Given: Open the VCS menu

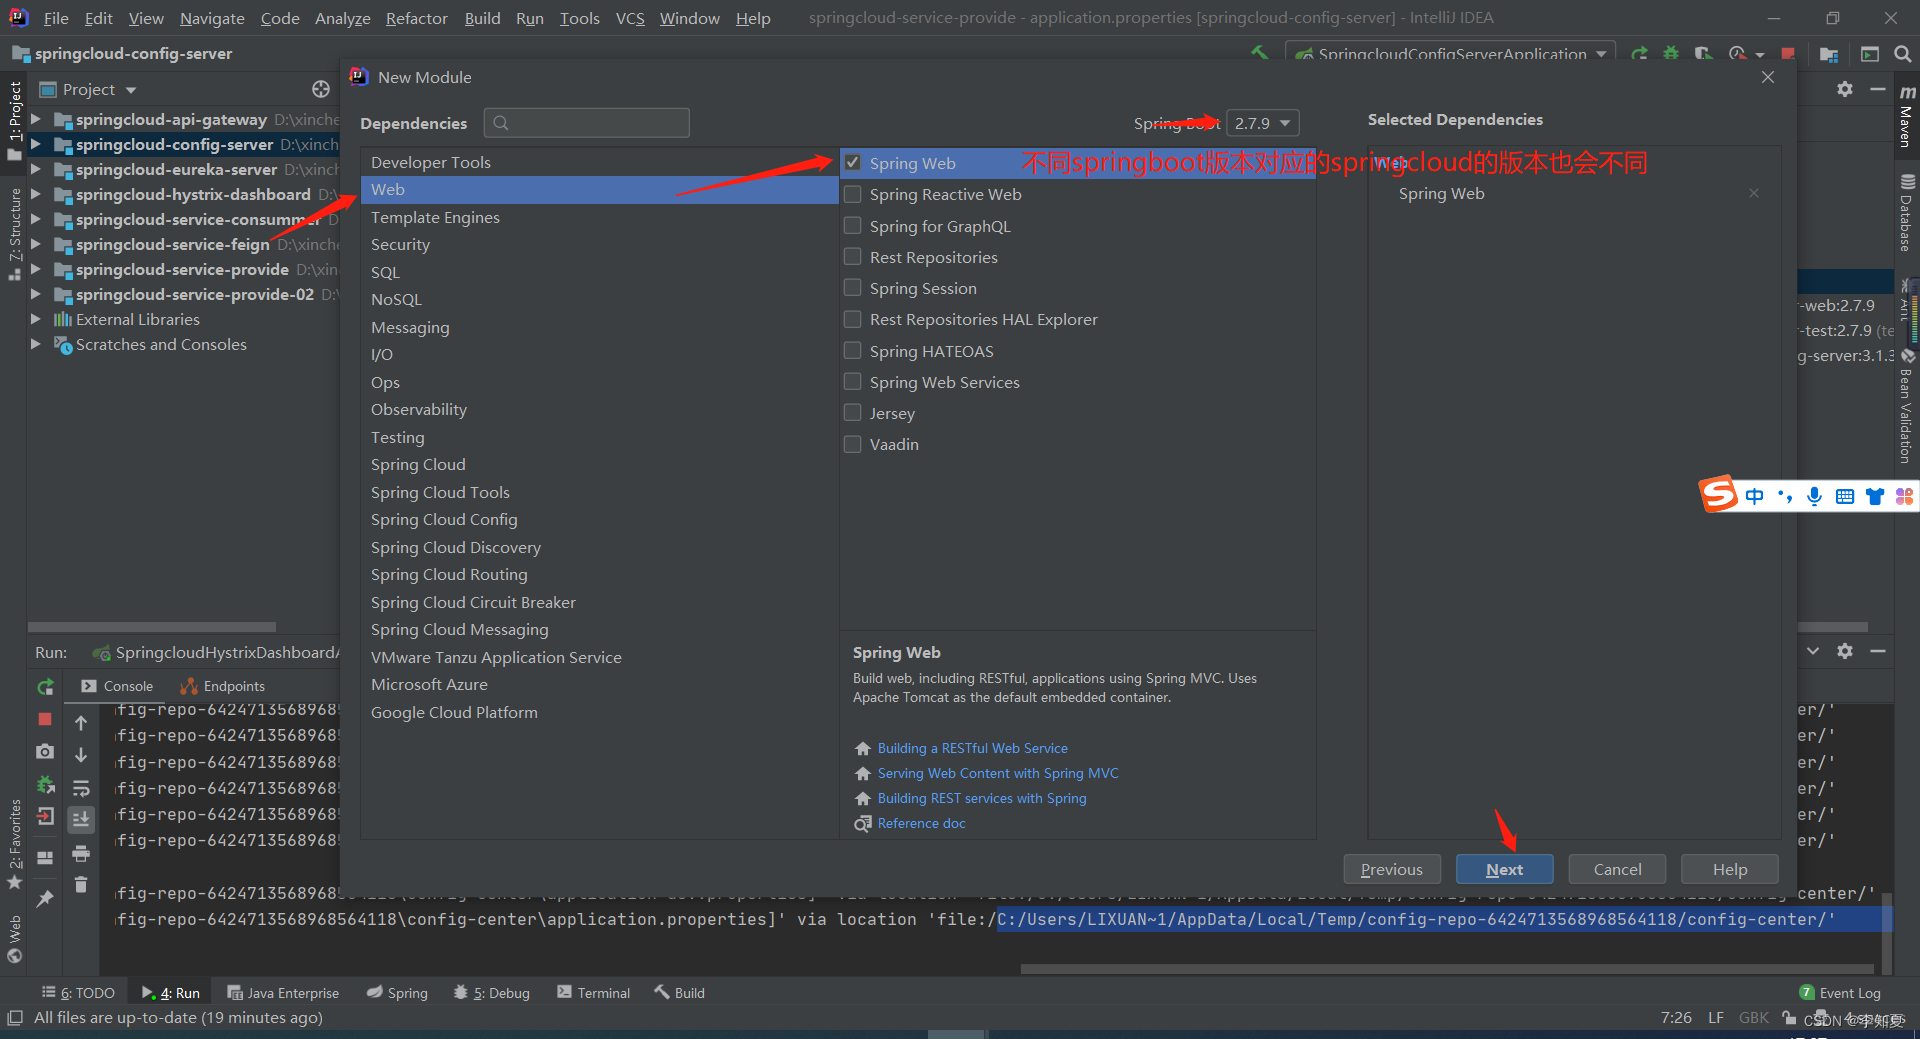Looking at the screenshot, I should click(630, 18).
